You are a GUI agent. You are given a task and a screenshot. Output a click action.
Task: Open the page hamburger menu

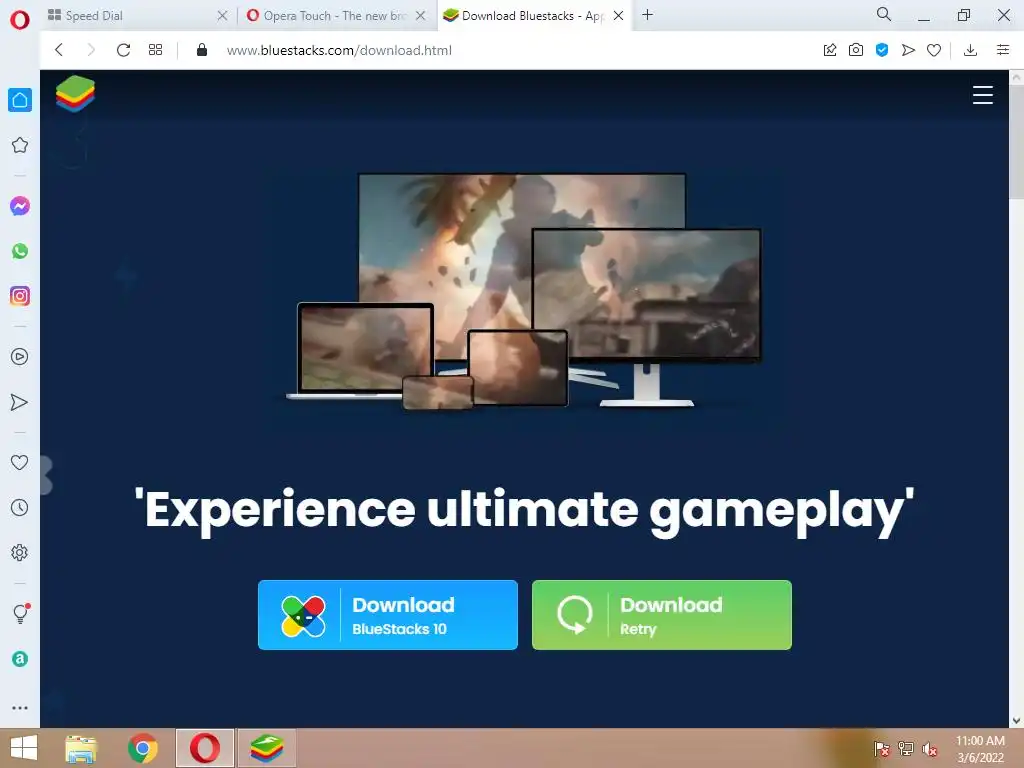[982, 95]
